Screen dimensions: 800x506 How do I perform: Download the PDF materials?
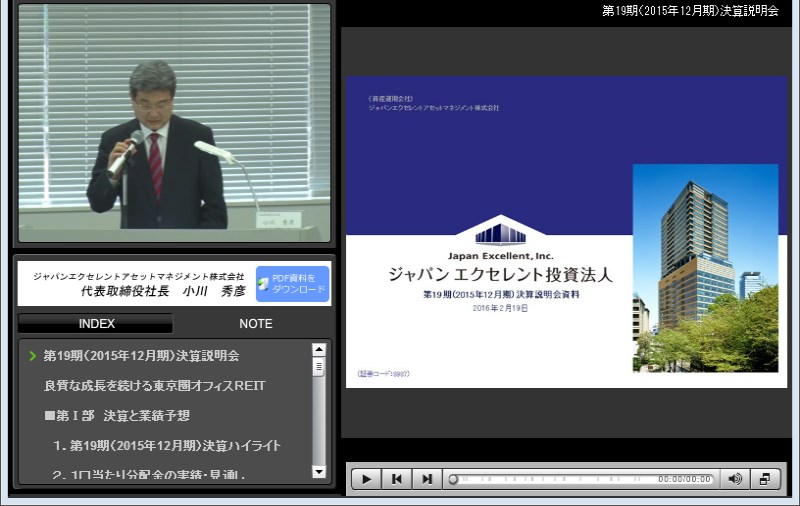[292, 284]
